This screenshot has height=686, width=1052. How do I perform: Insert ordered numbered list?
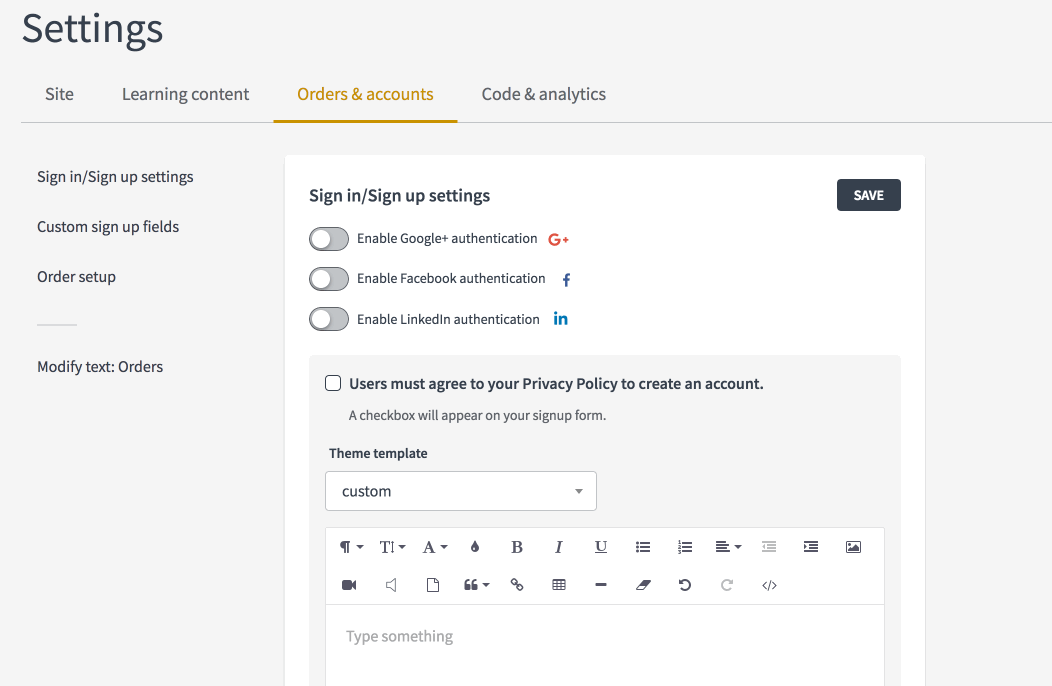pyautogui.click(x=684, y=547)
